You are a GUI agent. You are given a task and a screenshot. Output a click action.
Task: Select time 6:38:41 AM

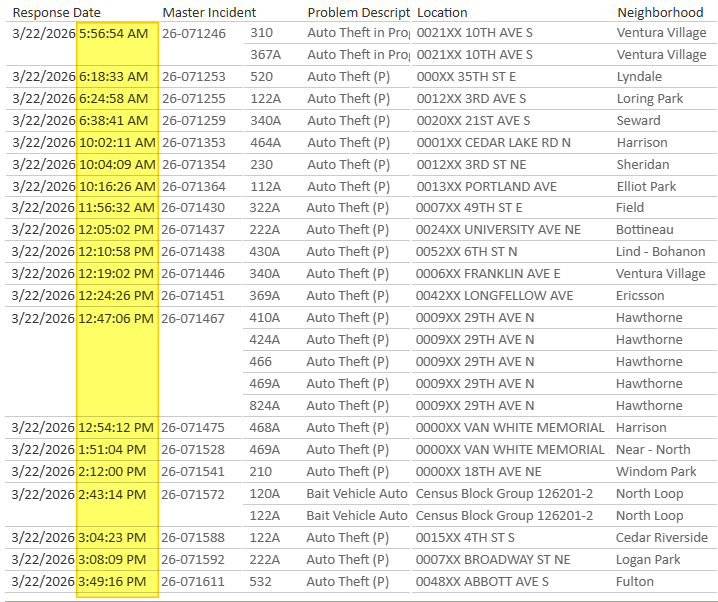click(114, 120)
